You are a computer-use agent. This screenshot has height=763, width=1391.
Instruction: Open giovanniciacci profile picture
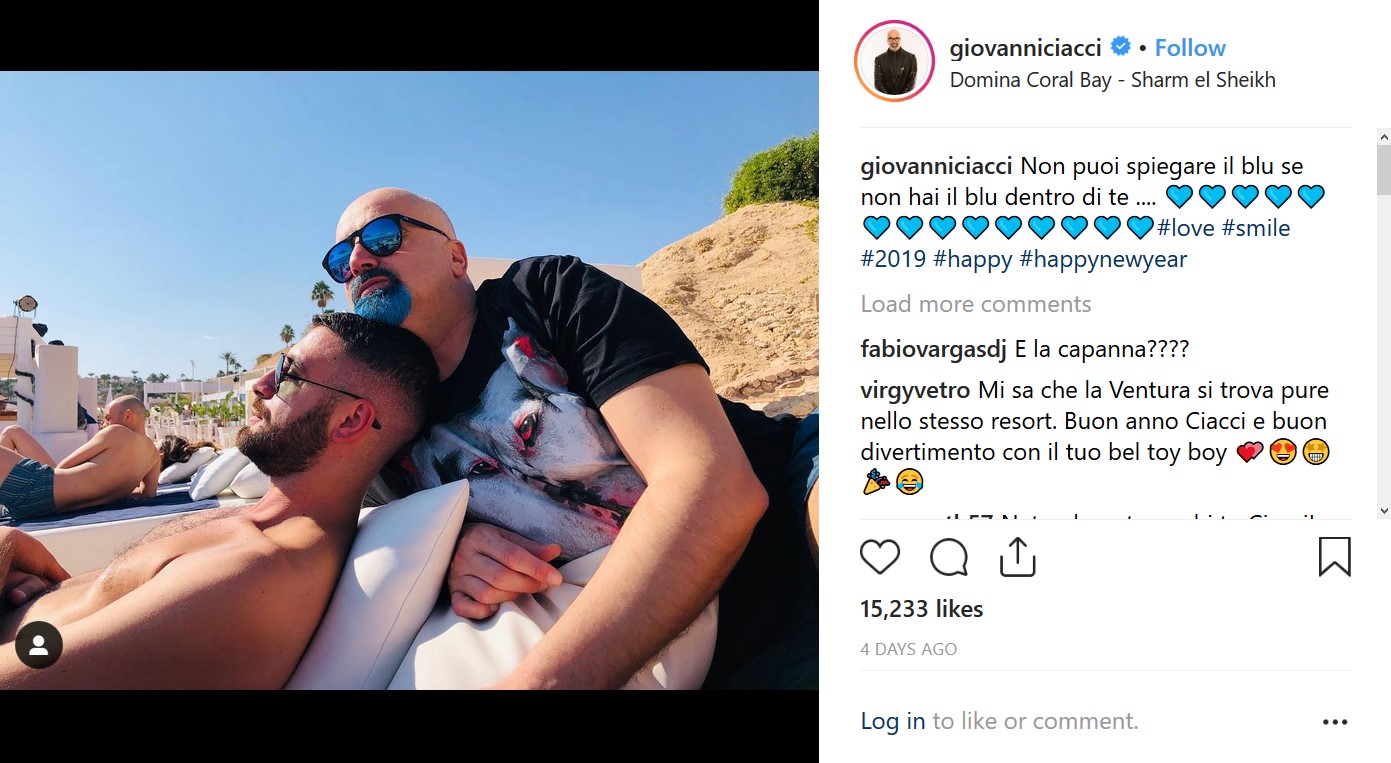pos(894,60)
